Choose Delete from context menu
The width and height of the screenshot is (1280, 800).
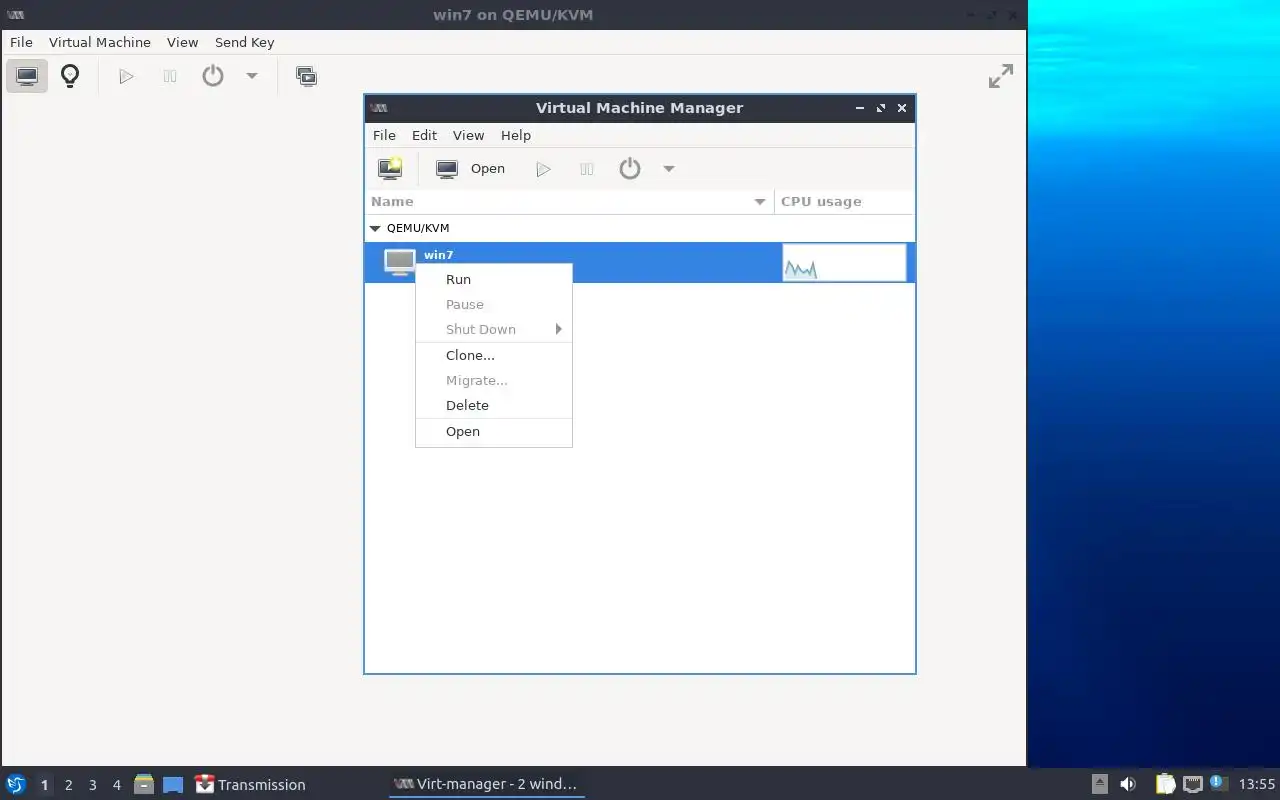pos(494,405)
